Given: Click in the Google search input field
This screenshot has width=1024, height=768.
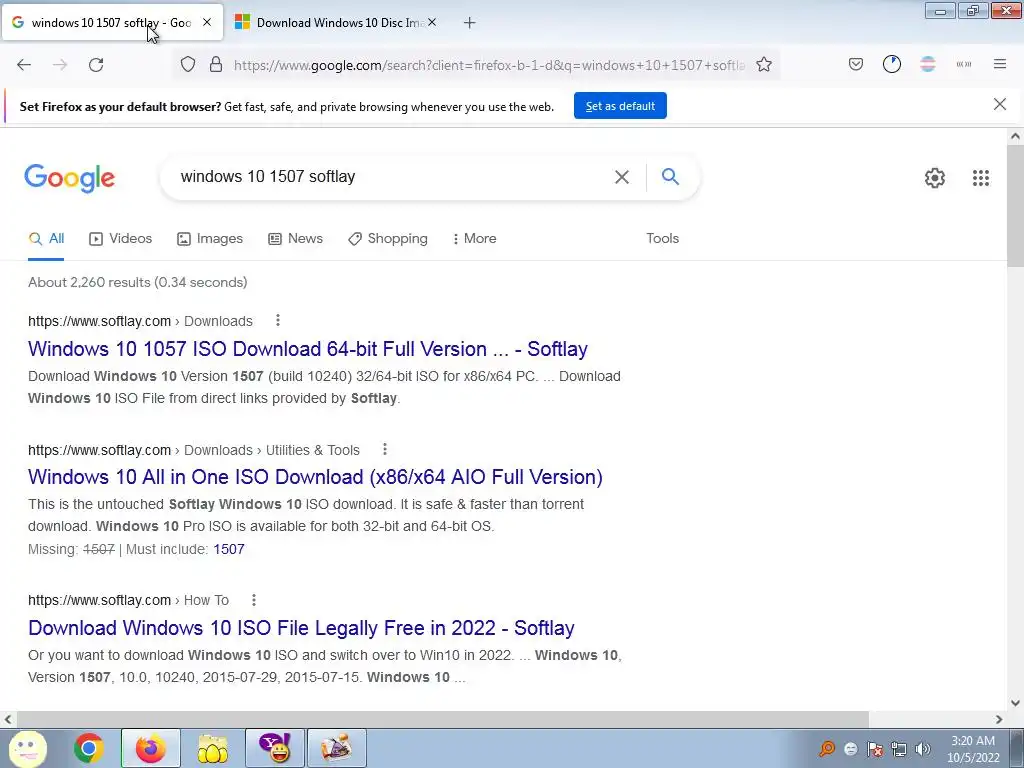Looking at the screenshot, I should click(x=392, y=176).
